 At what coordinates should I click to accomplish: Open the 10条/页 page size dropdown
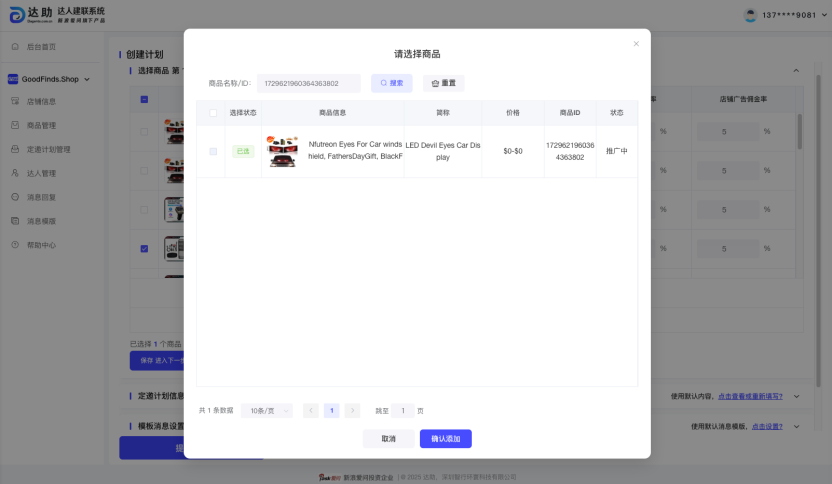[266, 410]
